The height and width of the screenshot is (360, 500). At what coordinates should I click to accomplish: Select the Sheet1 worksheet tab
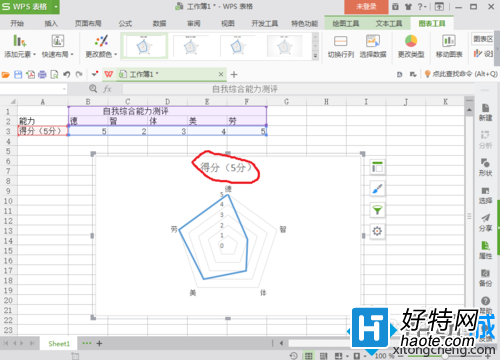click(59, 343)
